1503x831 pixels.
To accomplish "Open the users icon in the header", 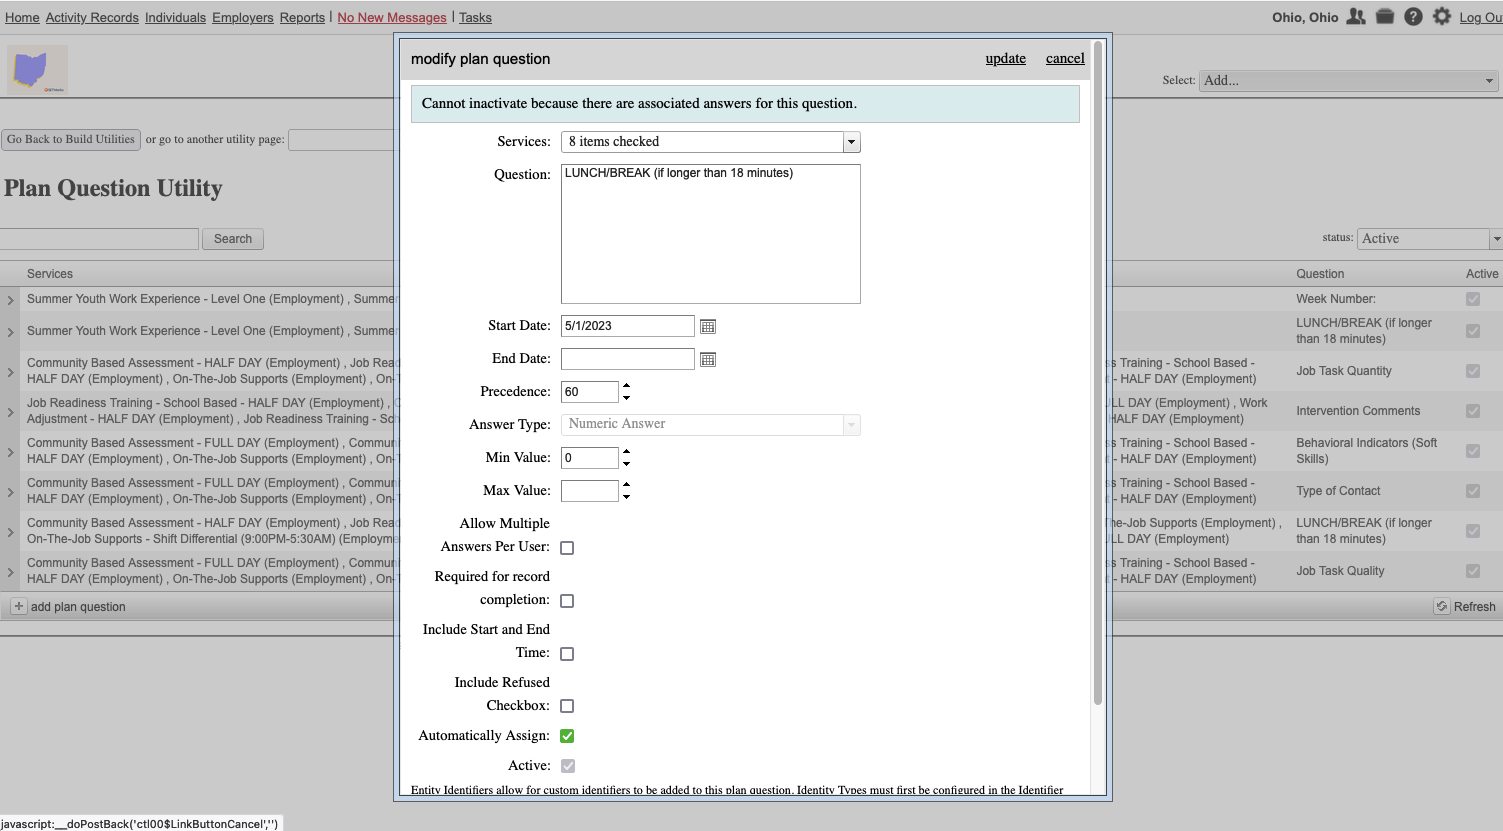I will 1355,17.
